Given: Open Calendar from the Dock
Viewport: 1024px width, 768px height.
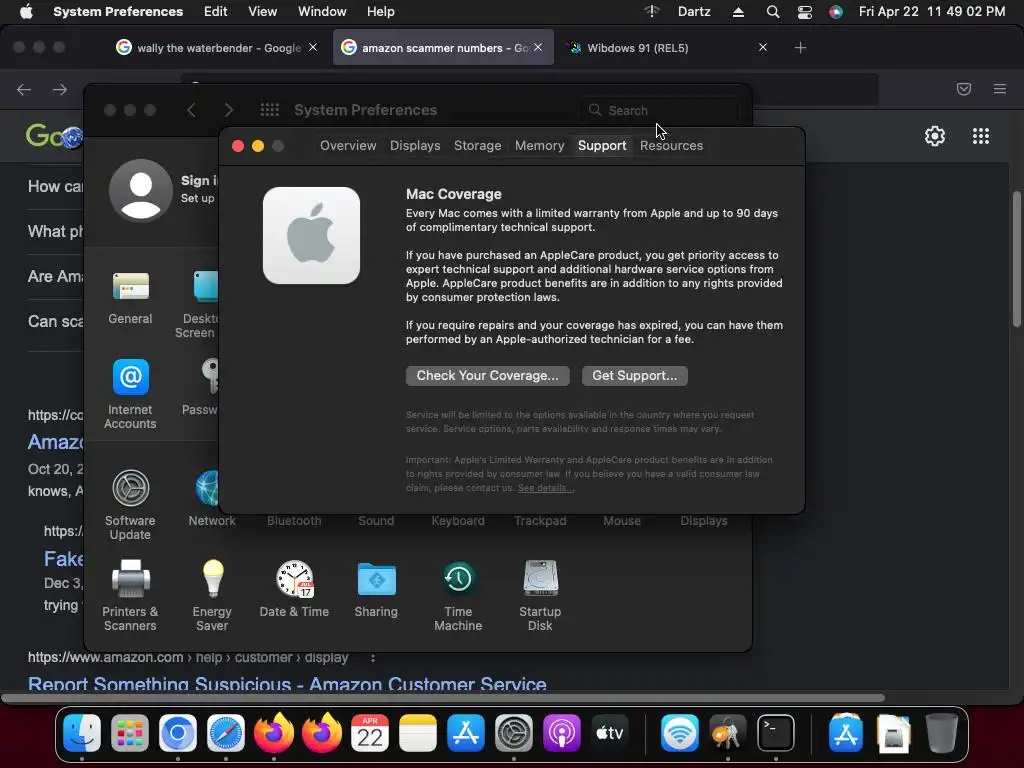Looking at the screenshot, I should point(370,733).
